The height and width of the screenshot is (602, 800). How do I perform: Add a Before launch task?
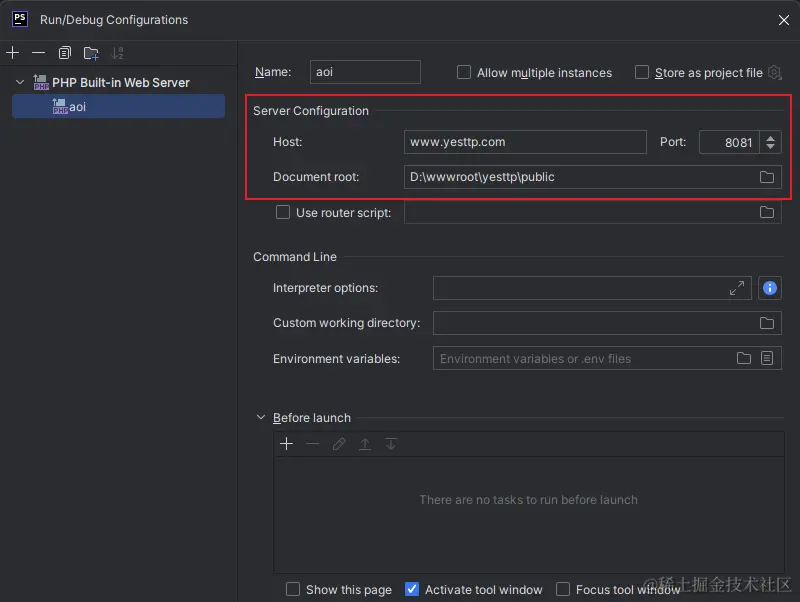[x=287, y=444]
